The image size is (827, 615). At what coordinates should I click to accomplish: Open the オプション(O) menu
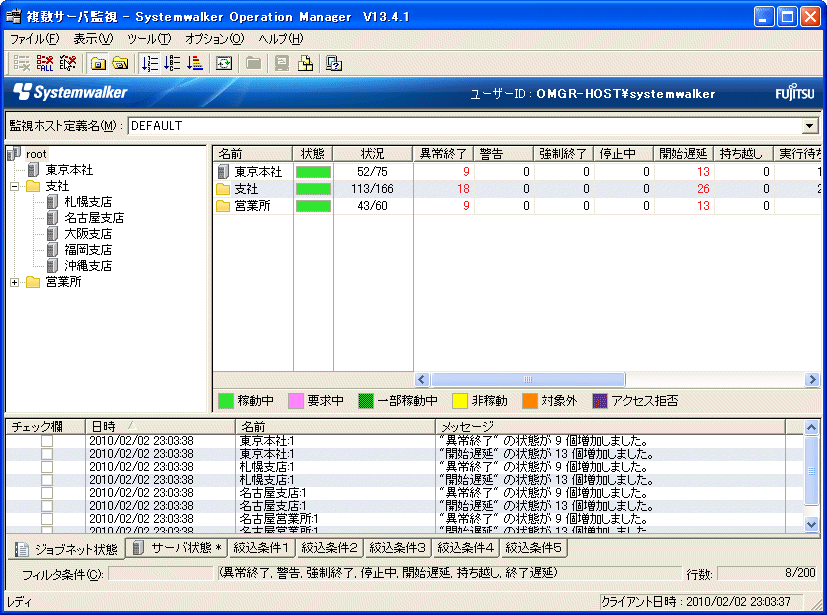[215, 39]
